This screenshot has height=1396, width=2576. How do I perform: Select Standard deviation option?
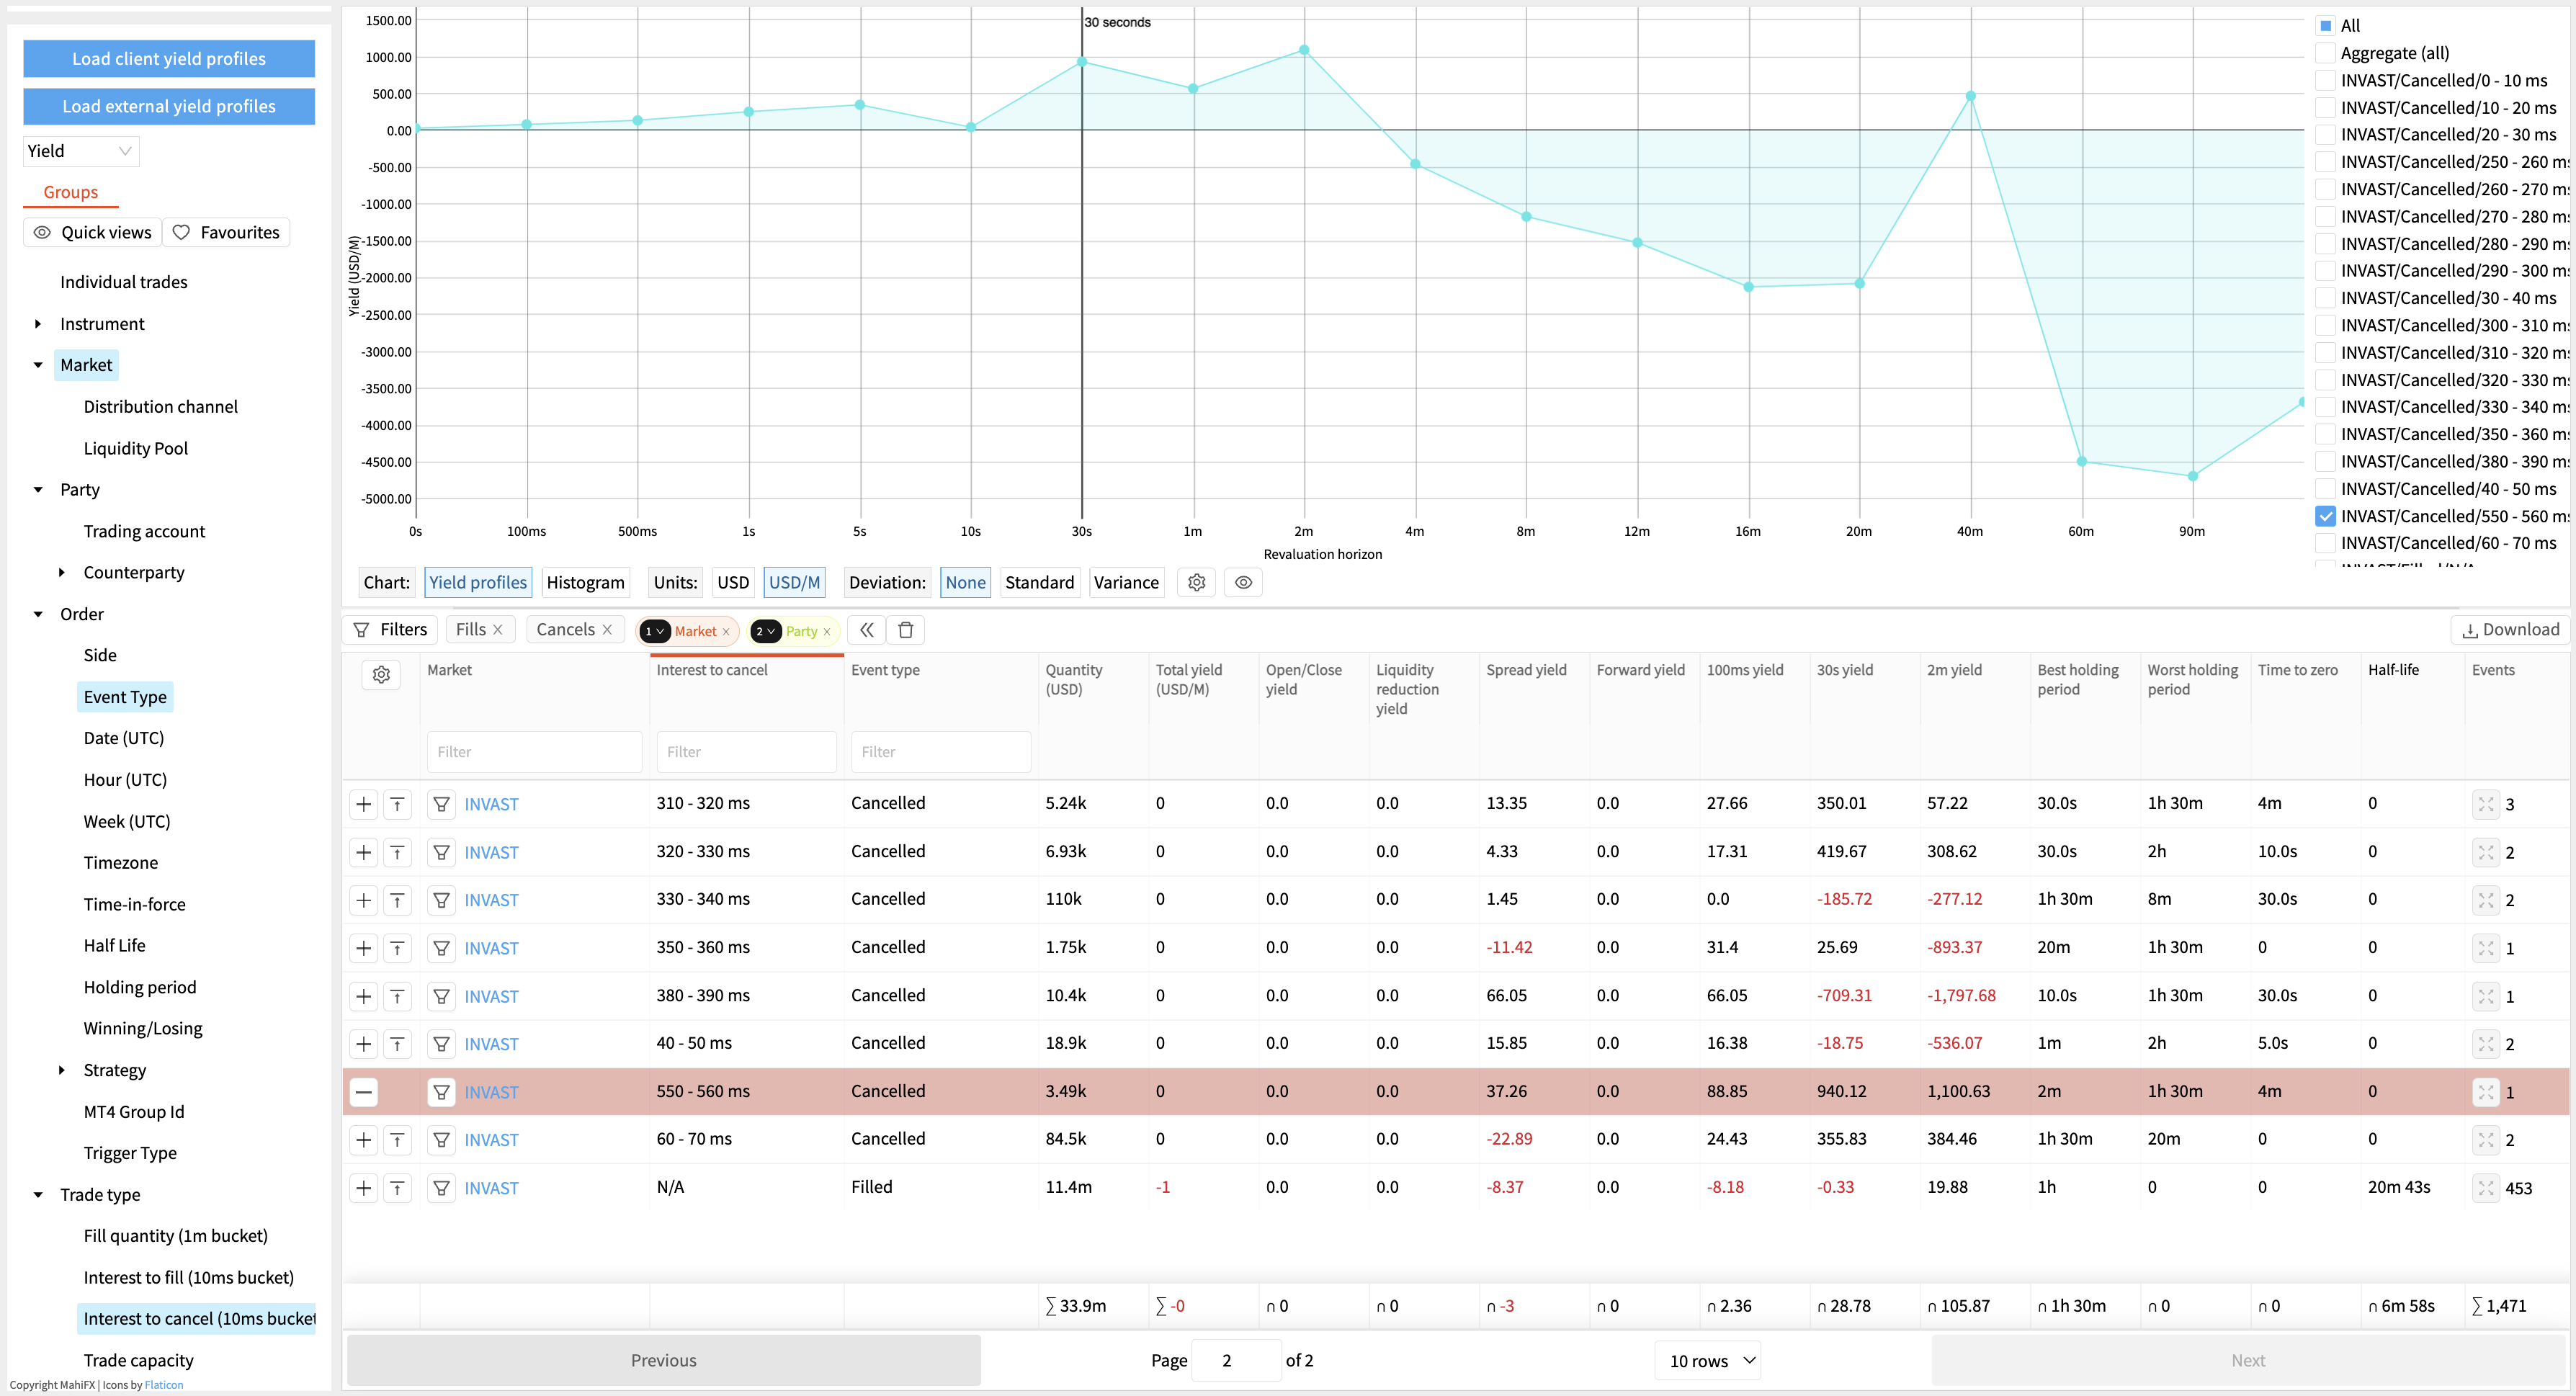[1039, 582]
